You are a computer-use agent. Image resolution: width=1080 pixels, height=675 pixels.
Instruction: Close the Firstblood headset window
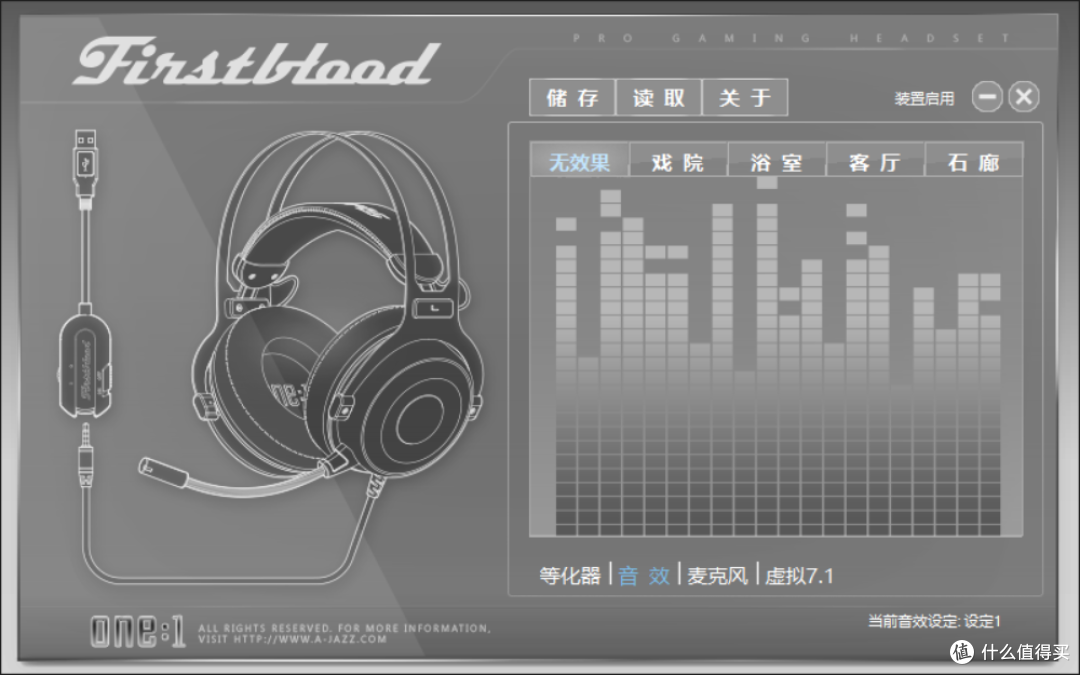1024,96
